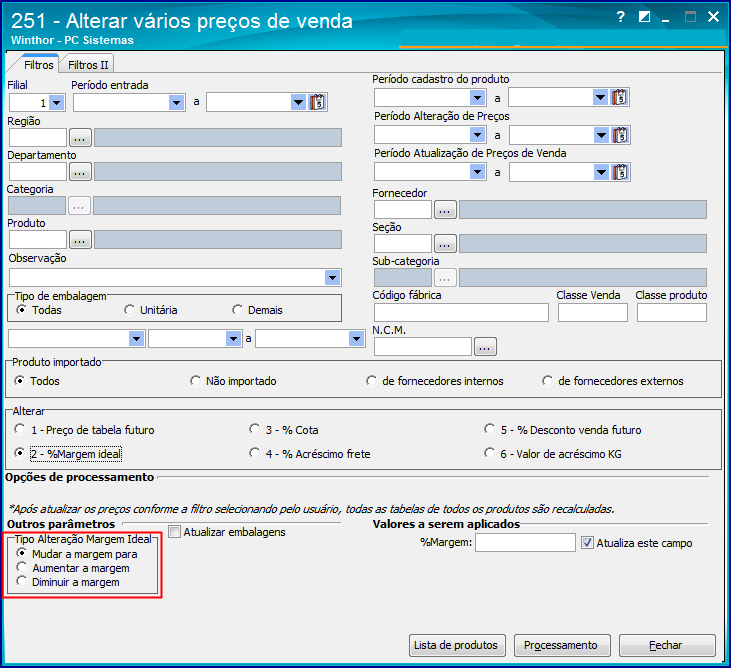Image resolution: width=731 pixels, height=668 pixels.
Task: Select Aumentar a margem radio
Action: click(21, 567)
